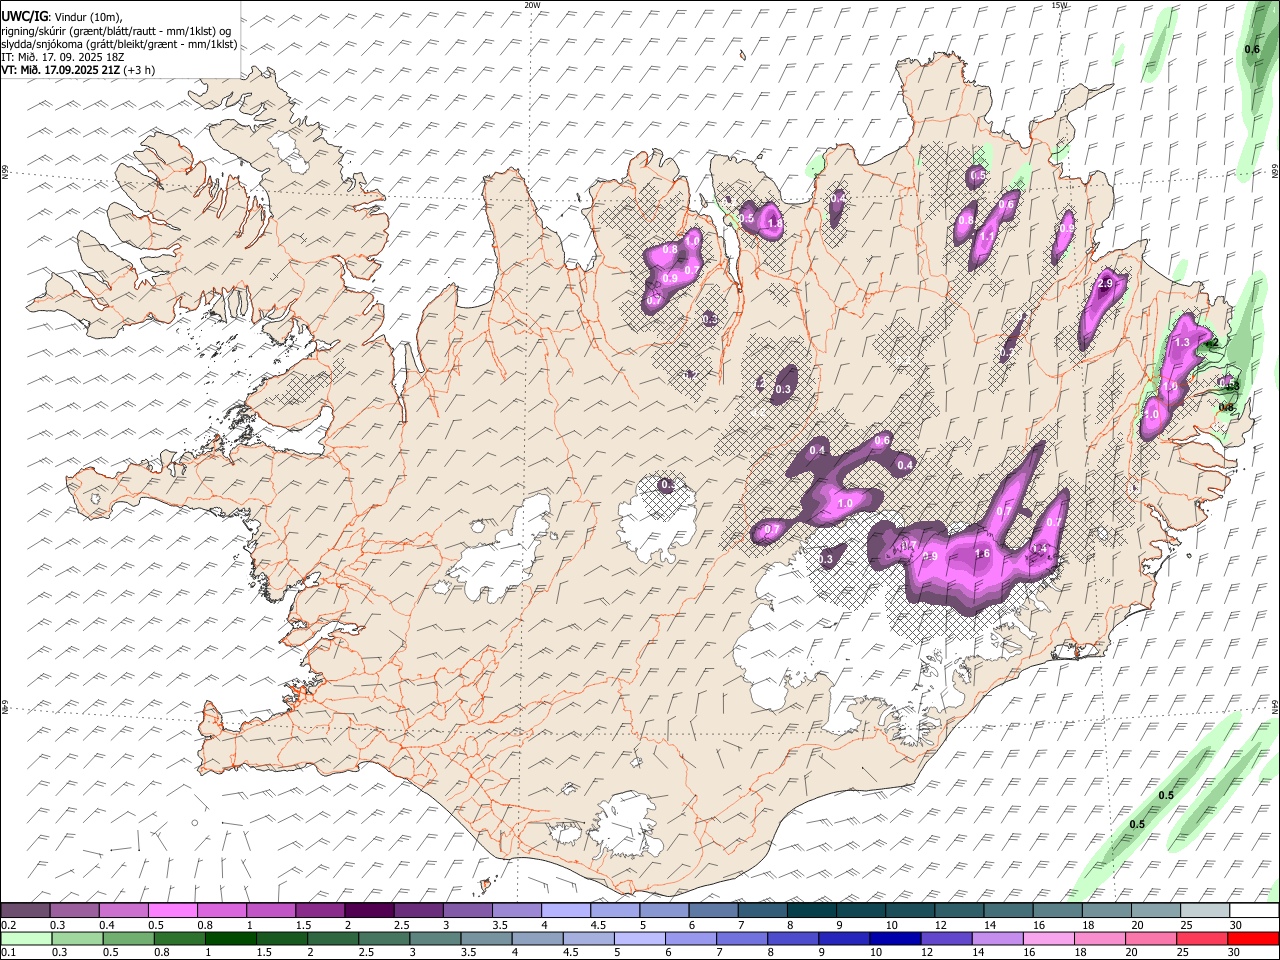Click the rigning/skúrir legend description line
This screenshot has height=960, width=1280.
click(x=116, y=30)
